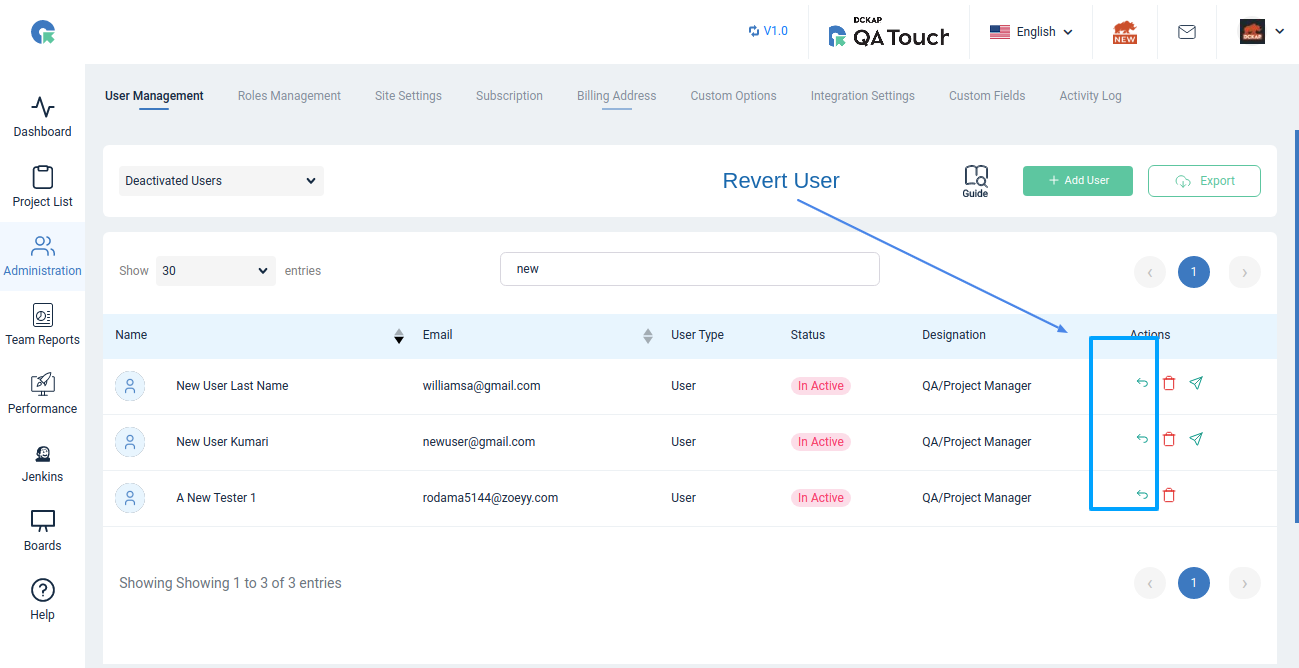Click avatar of A New Tester 1
This screenshot has height=668, width=1299.
tap(130, 498)
